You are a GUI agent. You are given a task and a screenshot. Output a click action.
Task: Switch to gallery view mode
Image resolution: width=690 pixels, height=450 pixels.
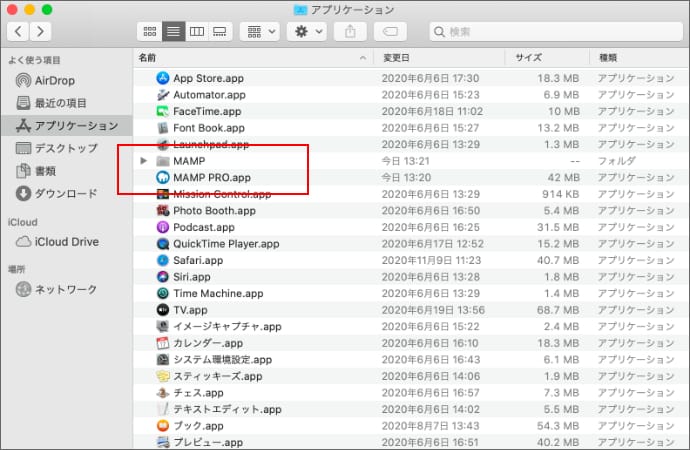(x=220, y=32)
